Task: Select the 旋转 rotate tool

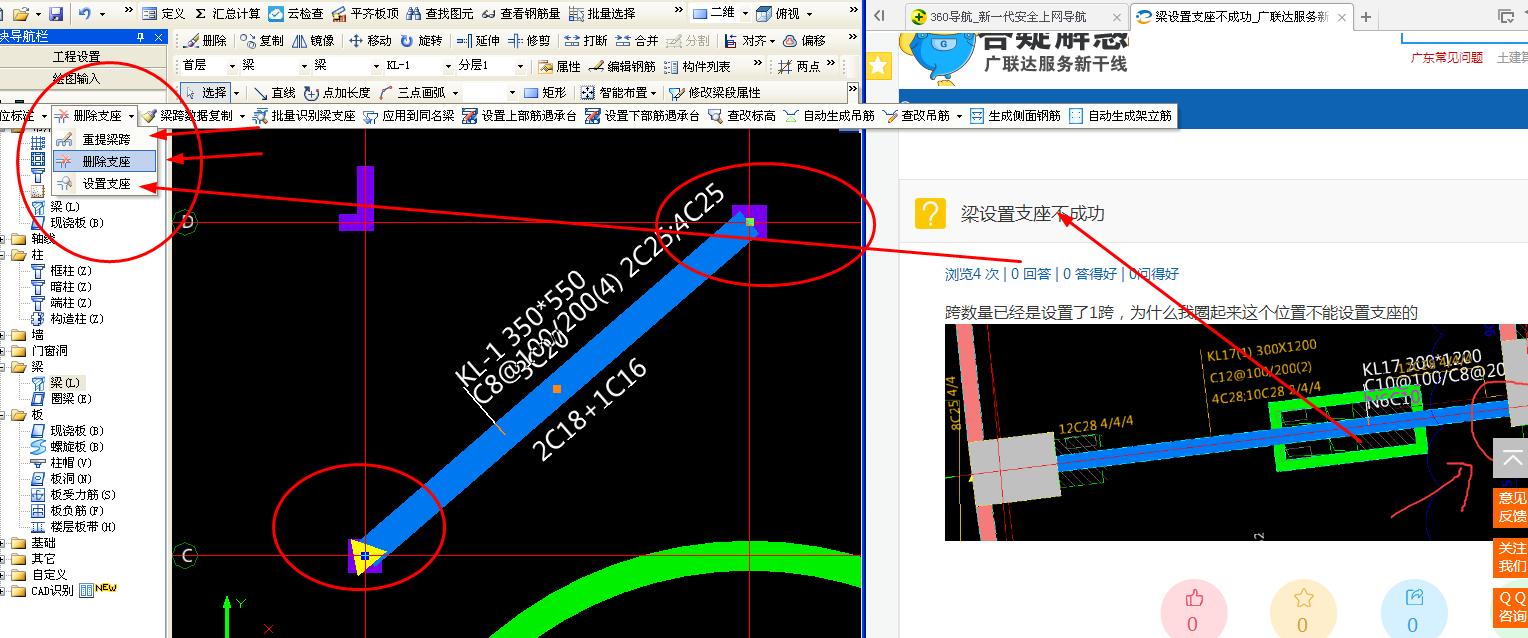Action: [x=420, y=41]
